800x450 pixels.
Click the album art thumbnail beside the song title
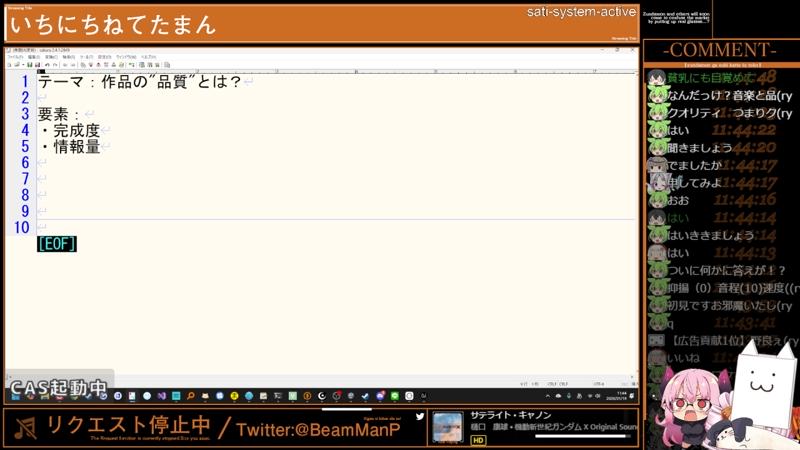point(448,427)
